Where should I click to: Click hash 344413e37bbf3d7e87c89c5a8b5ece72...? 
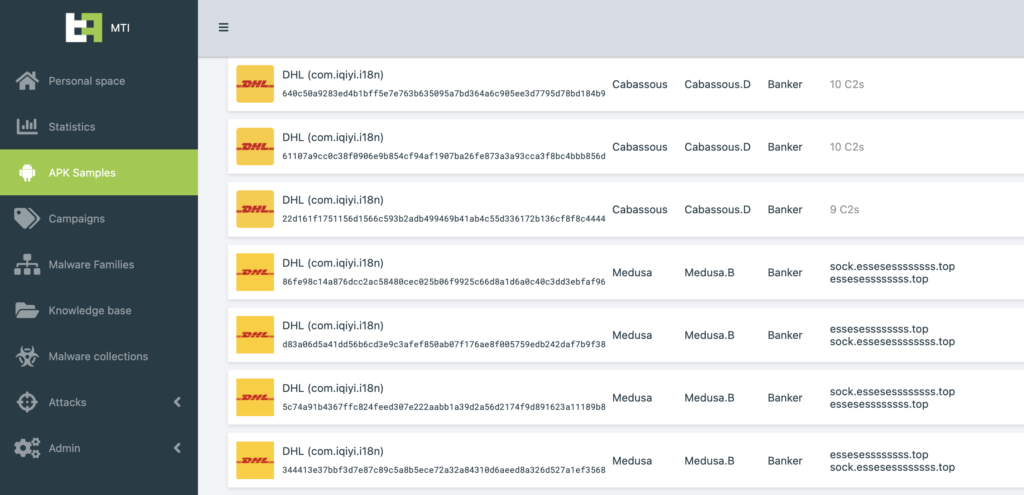tap(444, 470)
